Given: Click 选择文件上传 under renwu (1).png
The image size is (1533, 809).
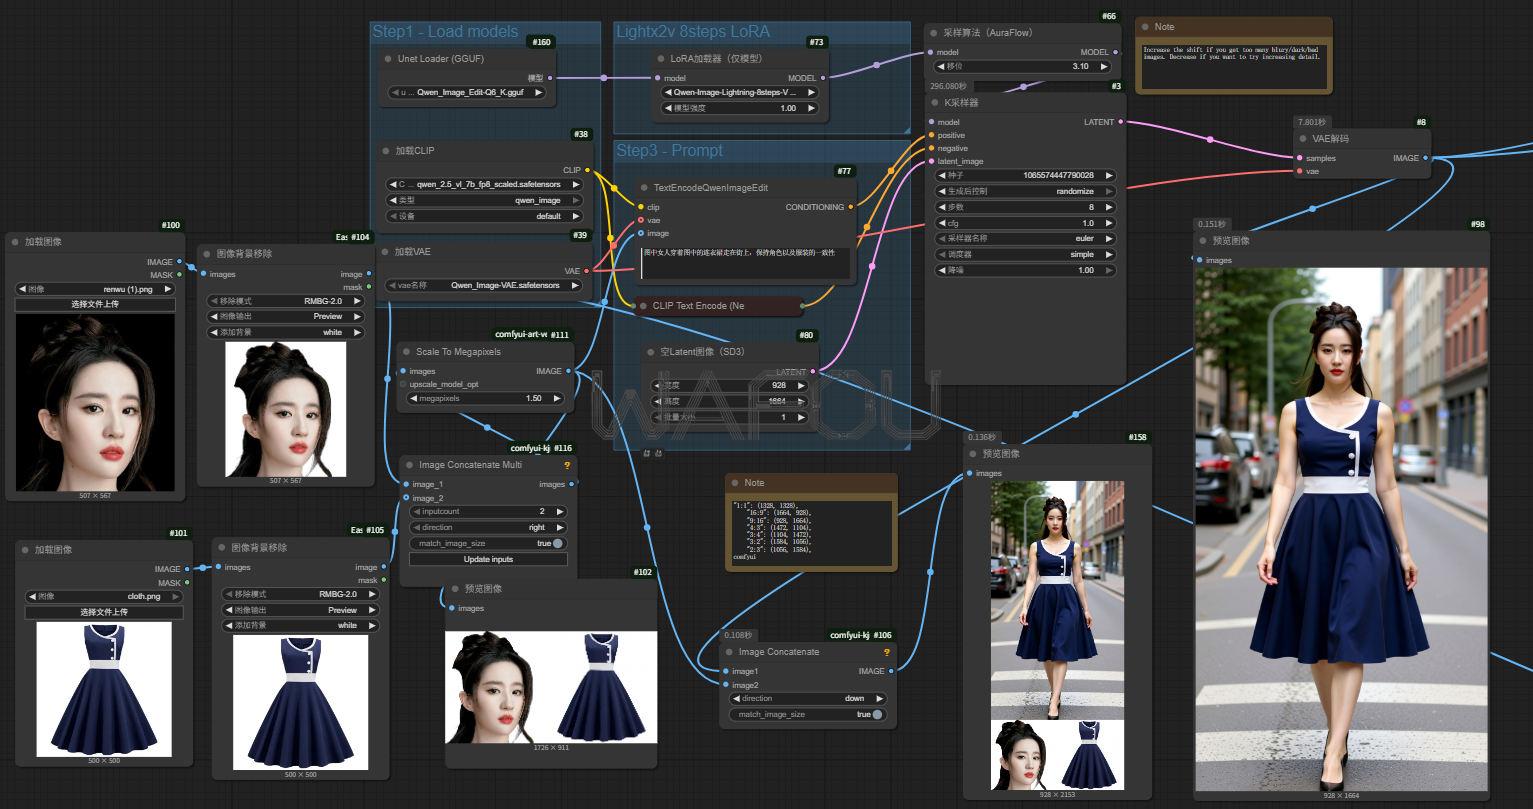Looking at the screenshot, I should click(95, 304).
